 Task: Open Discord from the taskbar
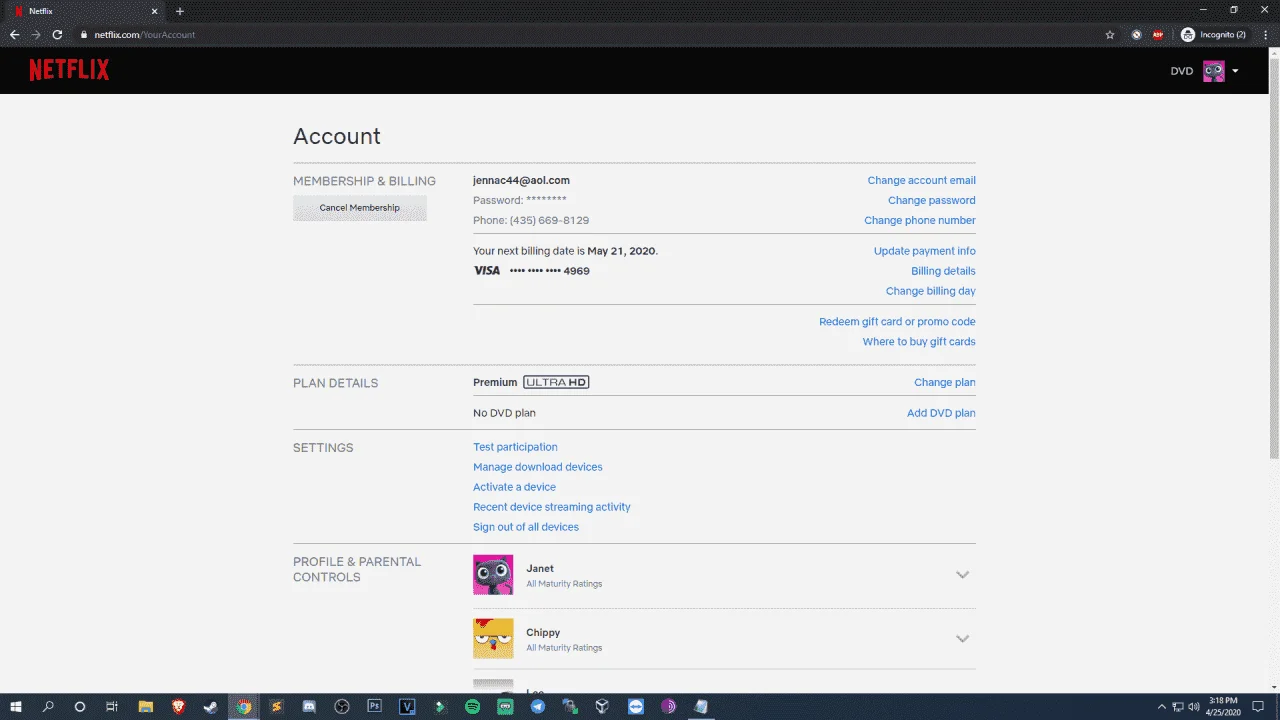tap(309, 706)
